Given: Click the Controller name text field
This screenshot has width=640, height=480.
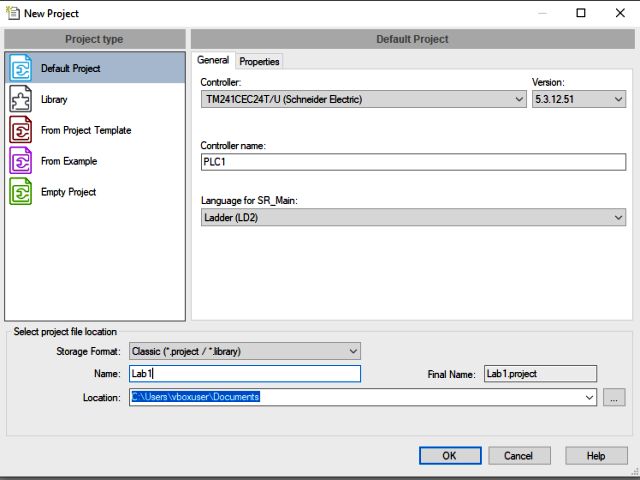Looking at the screenshot, I should point(412,162).
